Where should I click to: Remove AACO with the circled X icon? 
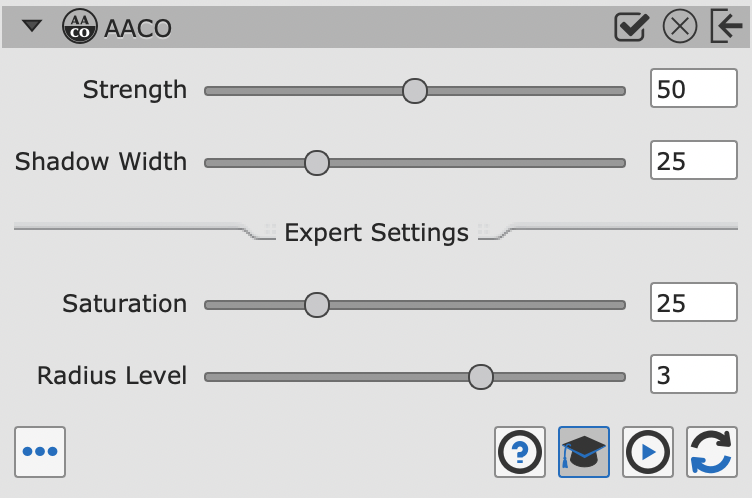(680, 26)
